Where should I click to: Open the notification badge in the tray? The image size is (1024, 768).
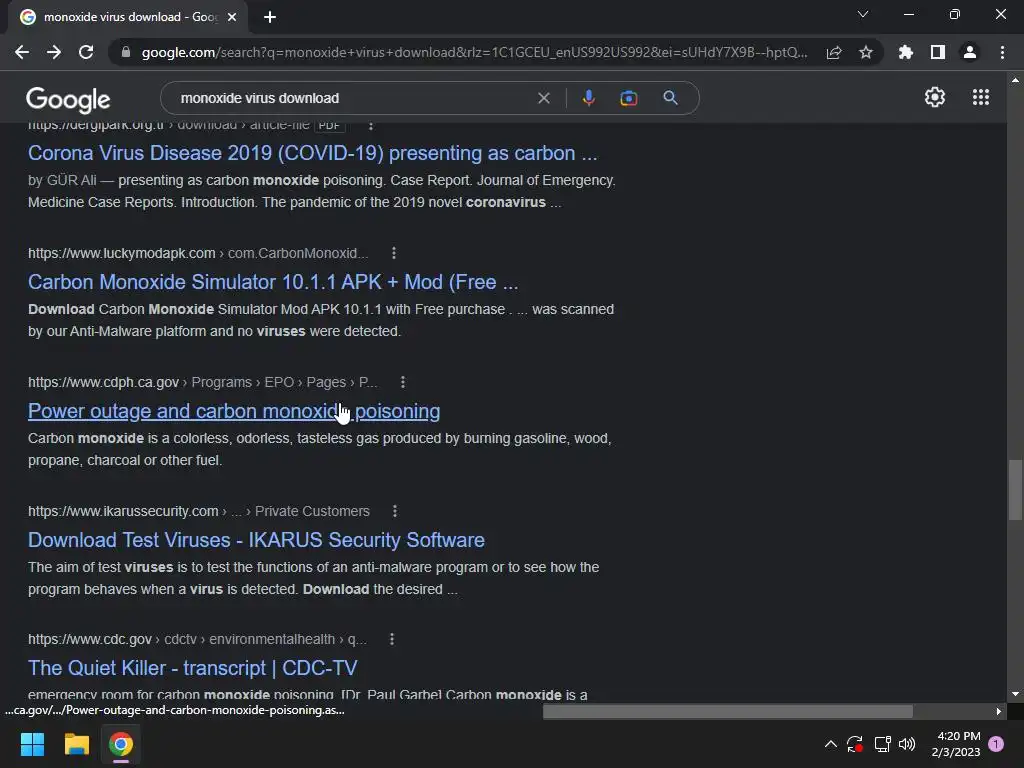coord(996,744)
